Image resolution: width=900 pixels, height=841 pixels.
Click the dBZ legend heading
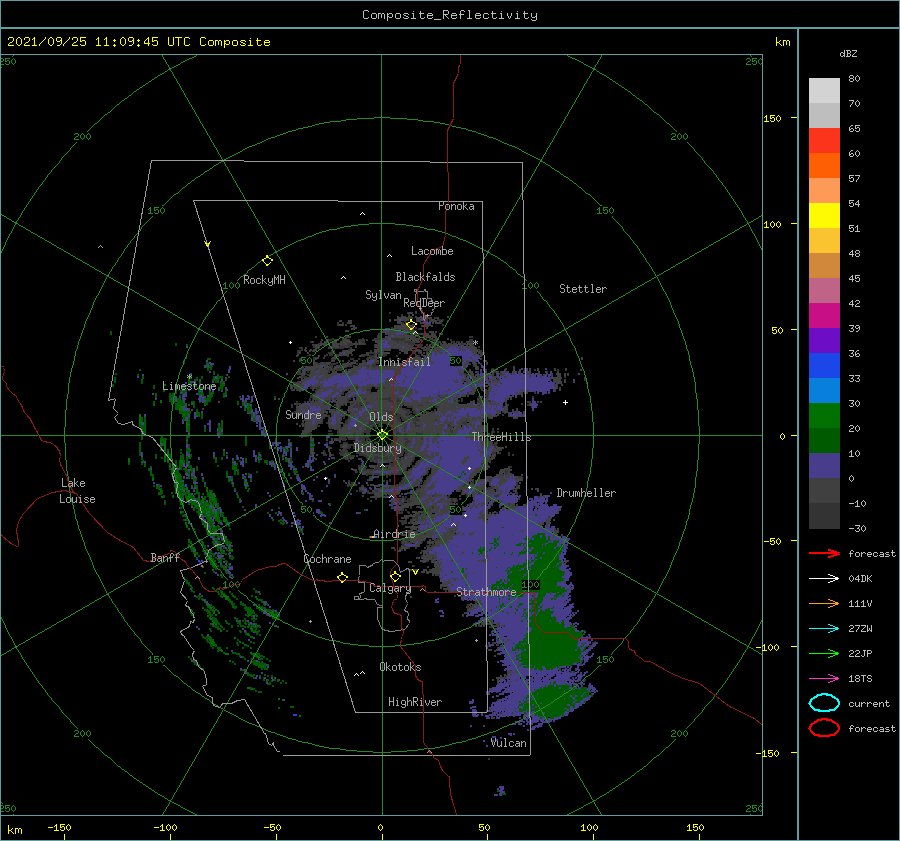pos(848,54)
